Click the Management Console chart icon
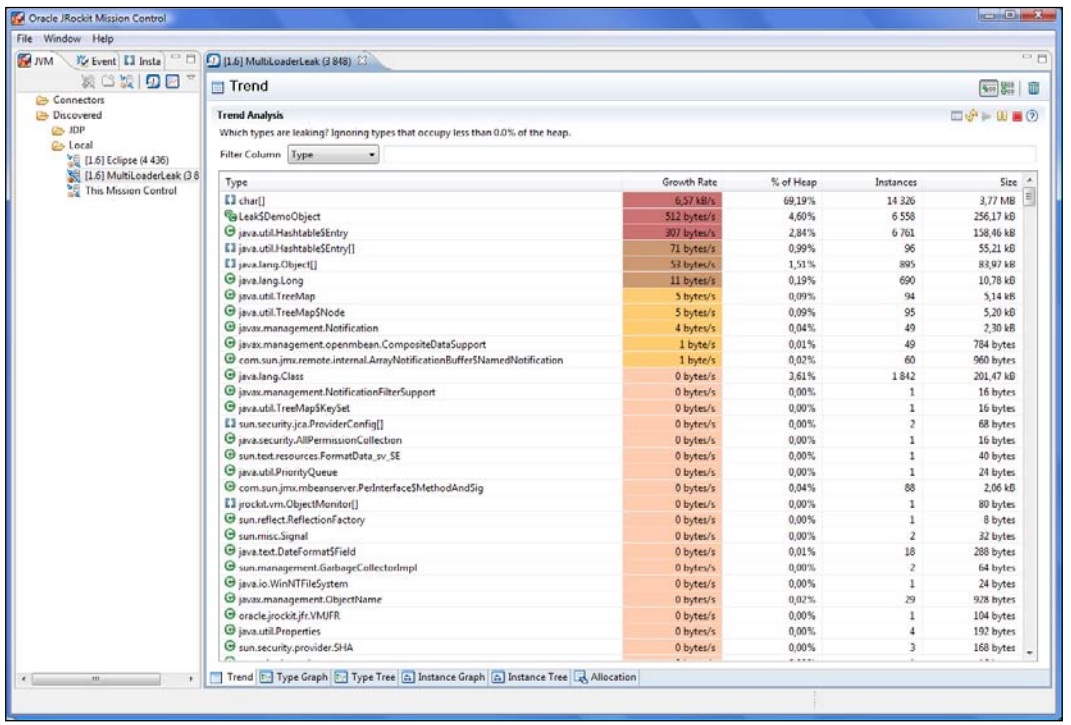Screen dimensions: 1071x725 [x=173, y=82]
